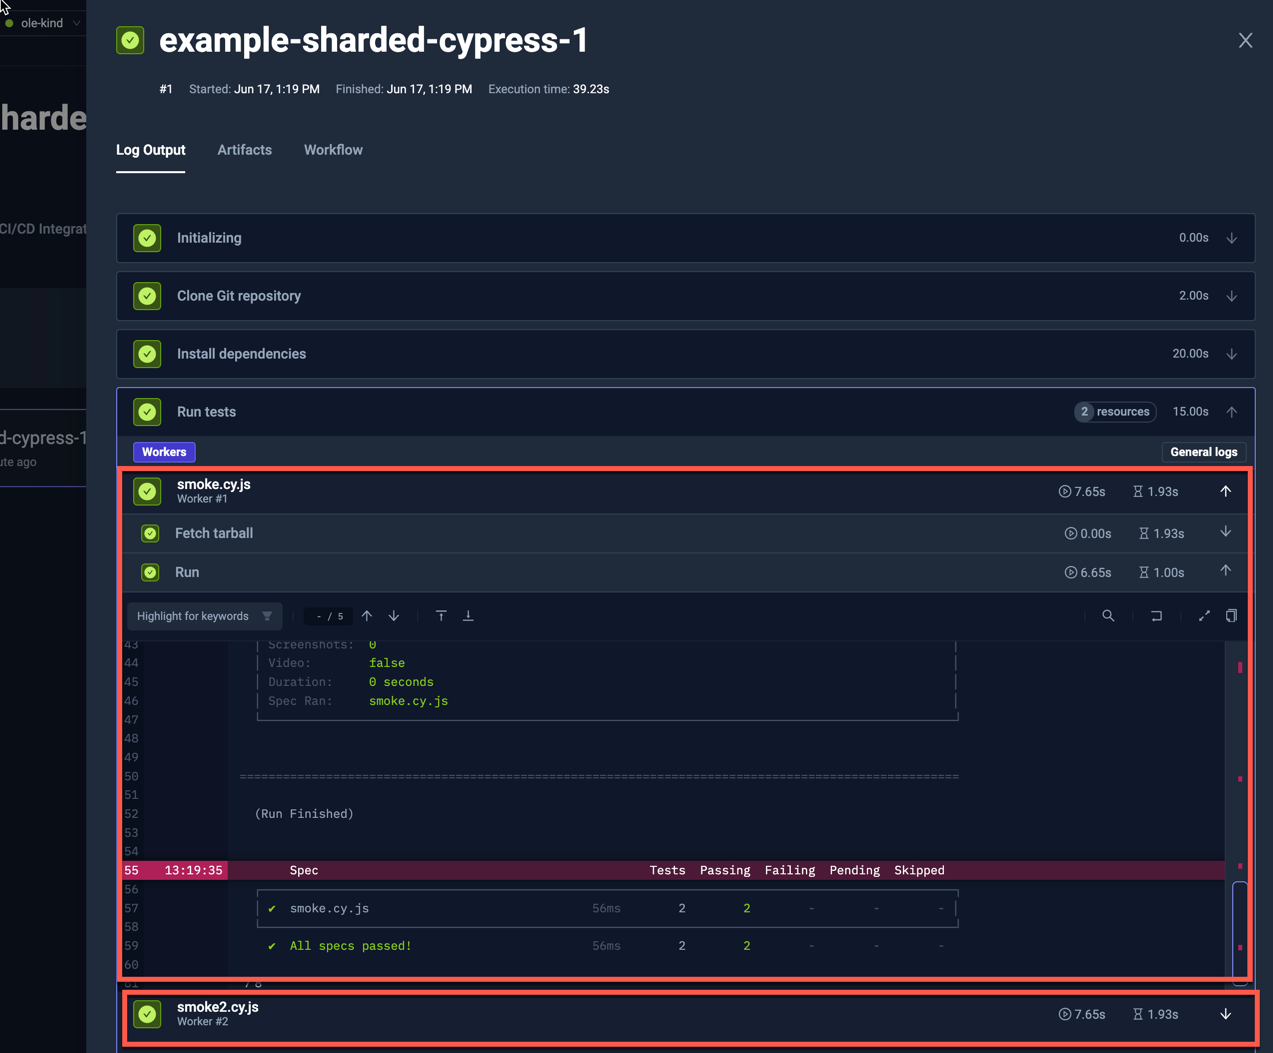
Task: Expand the Install dependencies step
Action: tap(1231, 353)
